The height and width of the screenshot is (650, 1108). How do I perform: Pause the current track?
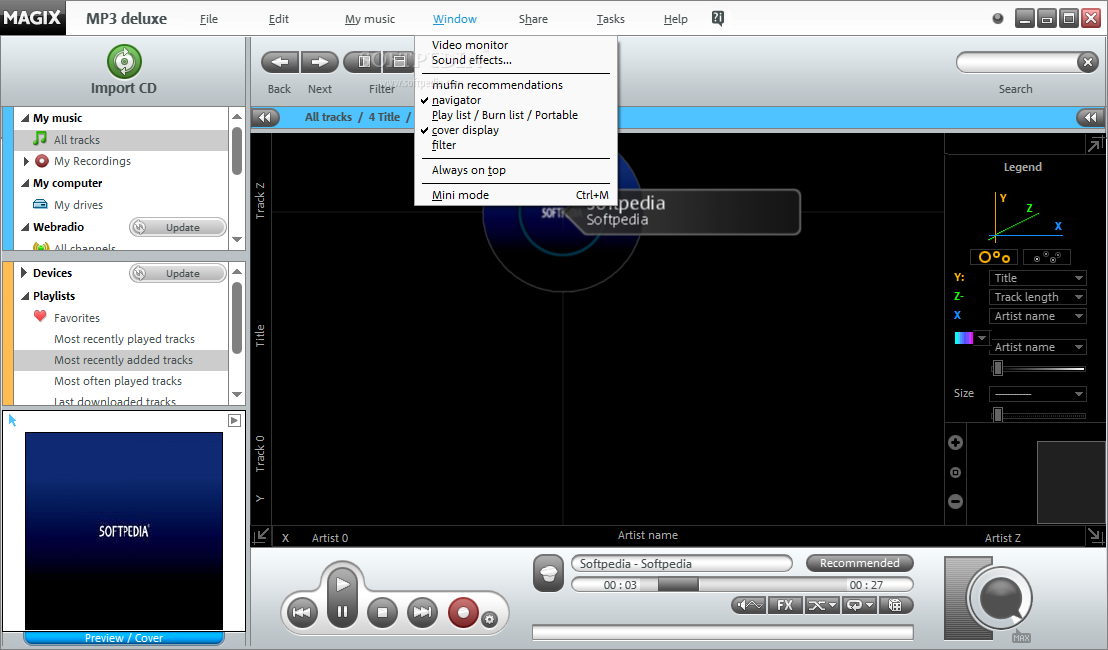[343, 612]
